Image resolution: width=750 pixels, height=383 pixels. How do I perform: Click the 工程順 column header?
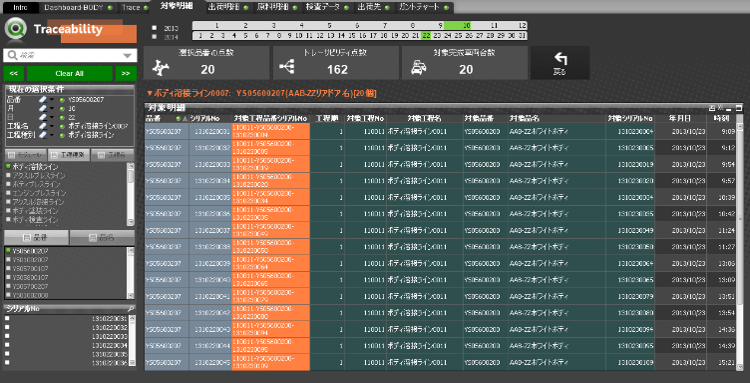click(327, 118)
